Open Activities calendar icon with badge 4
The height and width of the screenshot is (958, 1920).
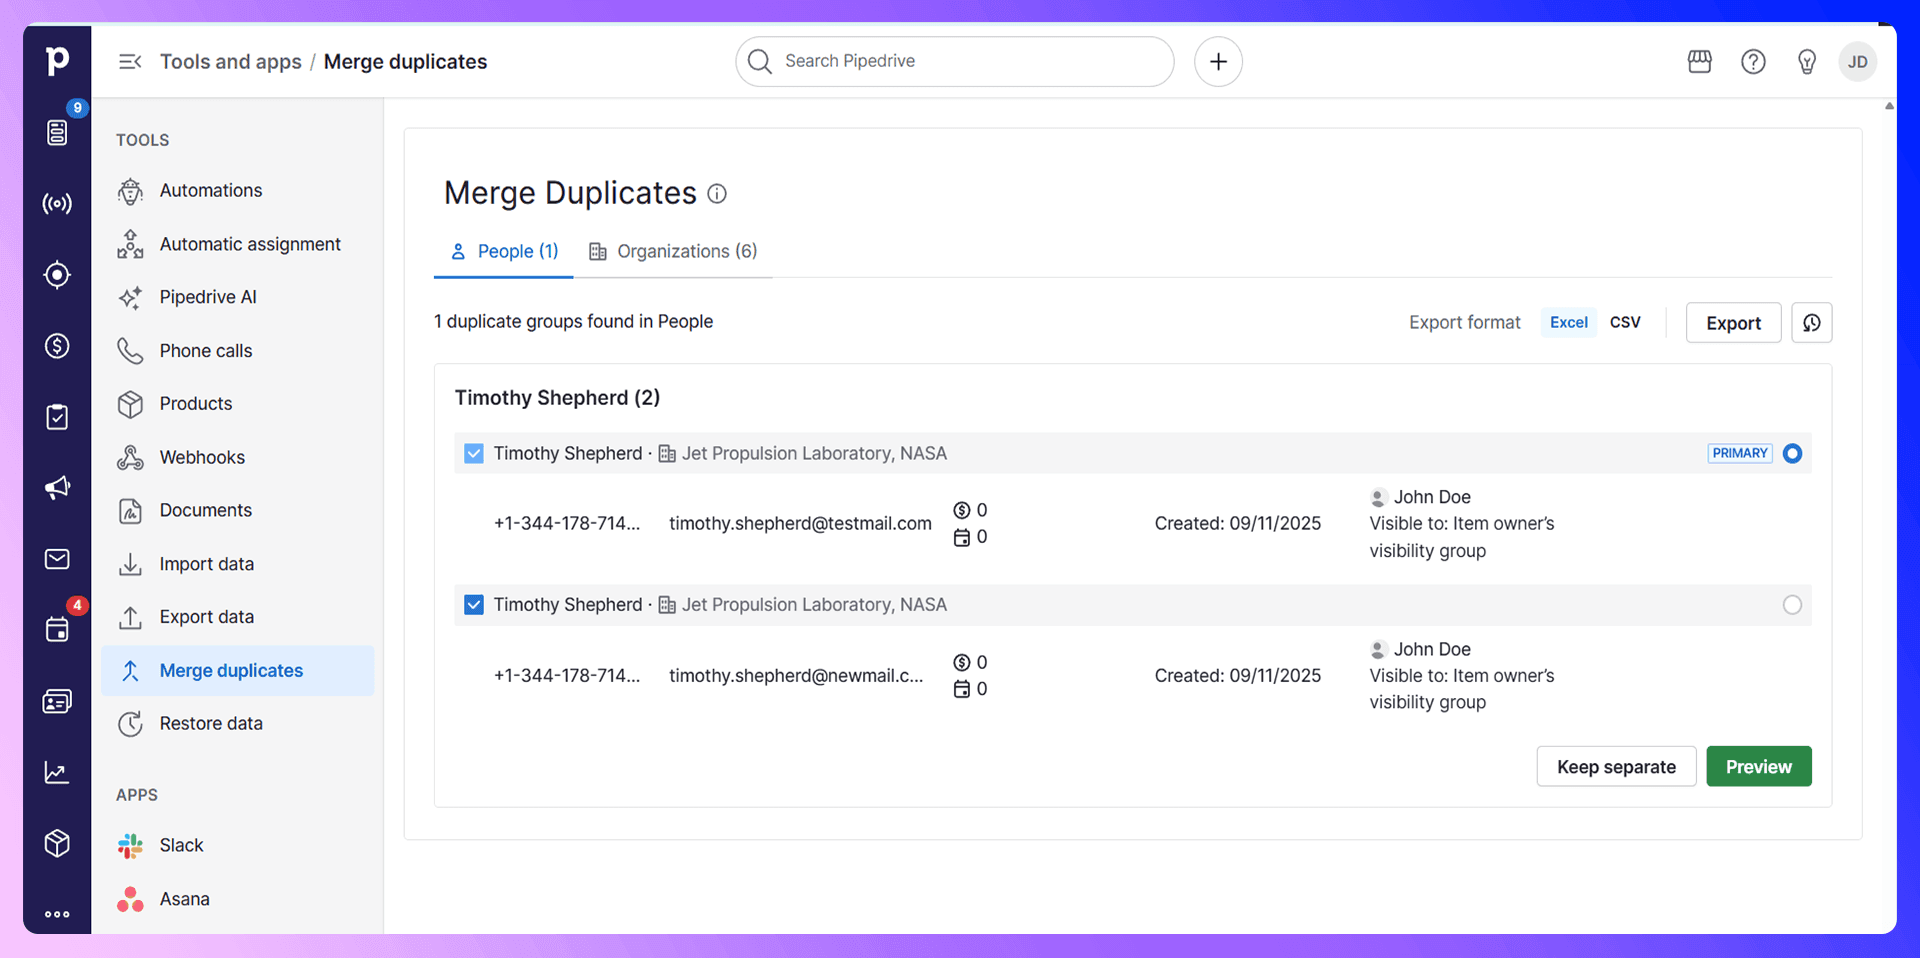(x=57, y=629)
